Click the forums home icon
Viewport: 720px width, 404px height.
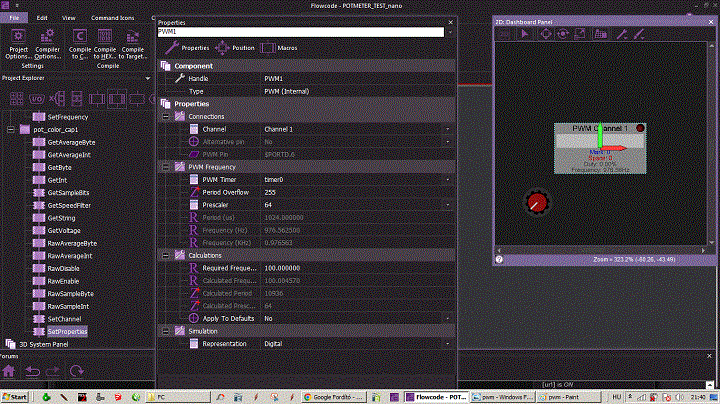coord(10,371)
